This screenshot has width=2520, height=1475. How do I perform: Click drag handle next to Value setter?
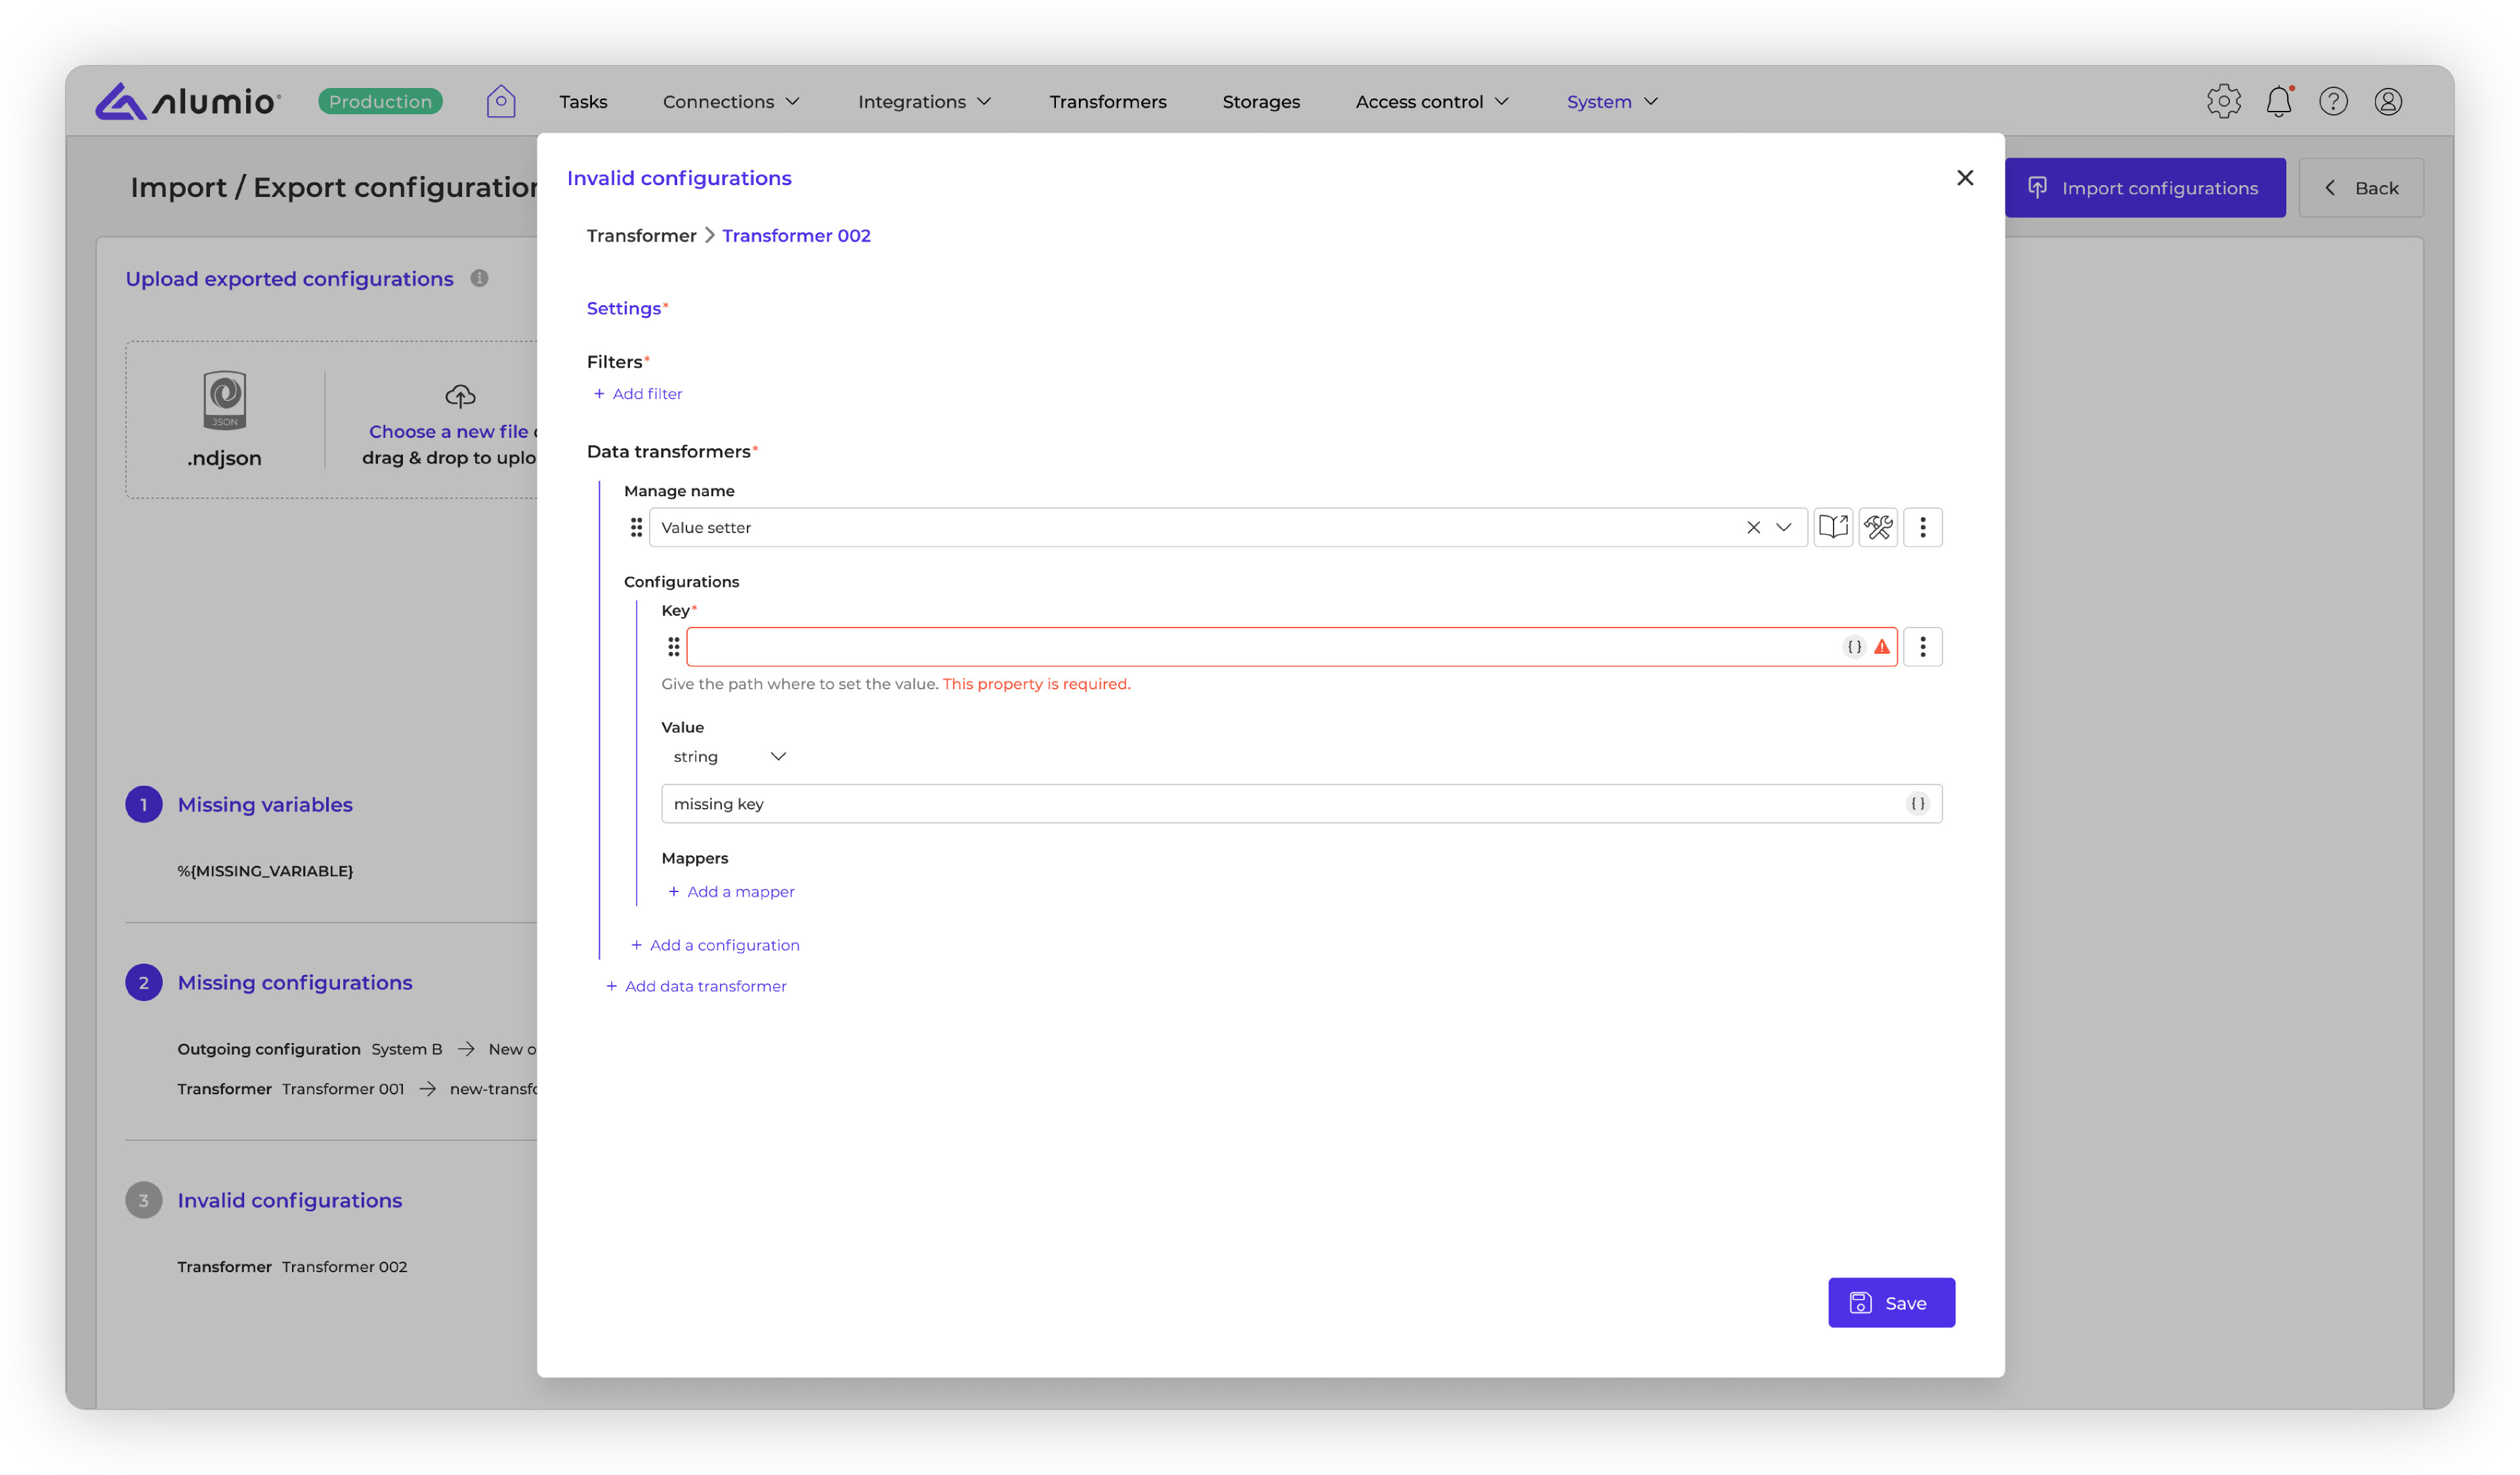coord(636,527)
